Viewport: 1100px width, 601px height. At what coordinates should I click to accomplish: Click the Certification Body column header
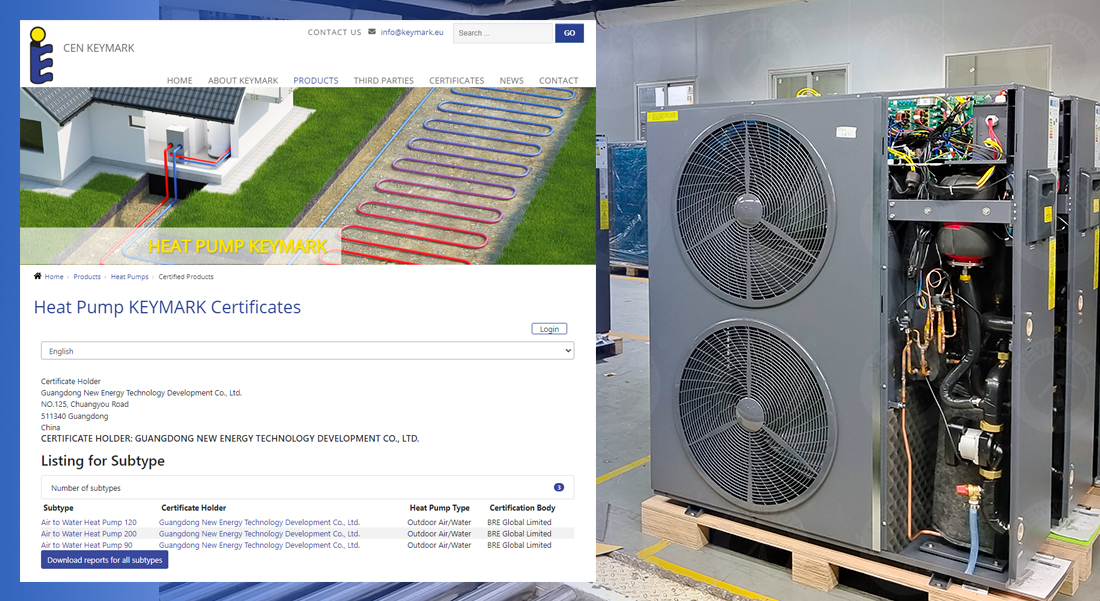522,508
